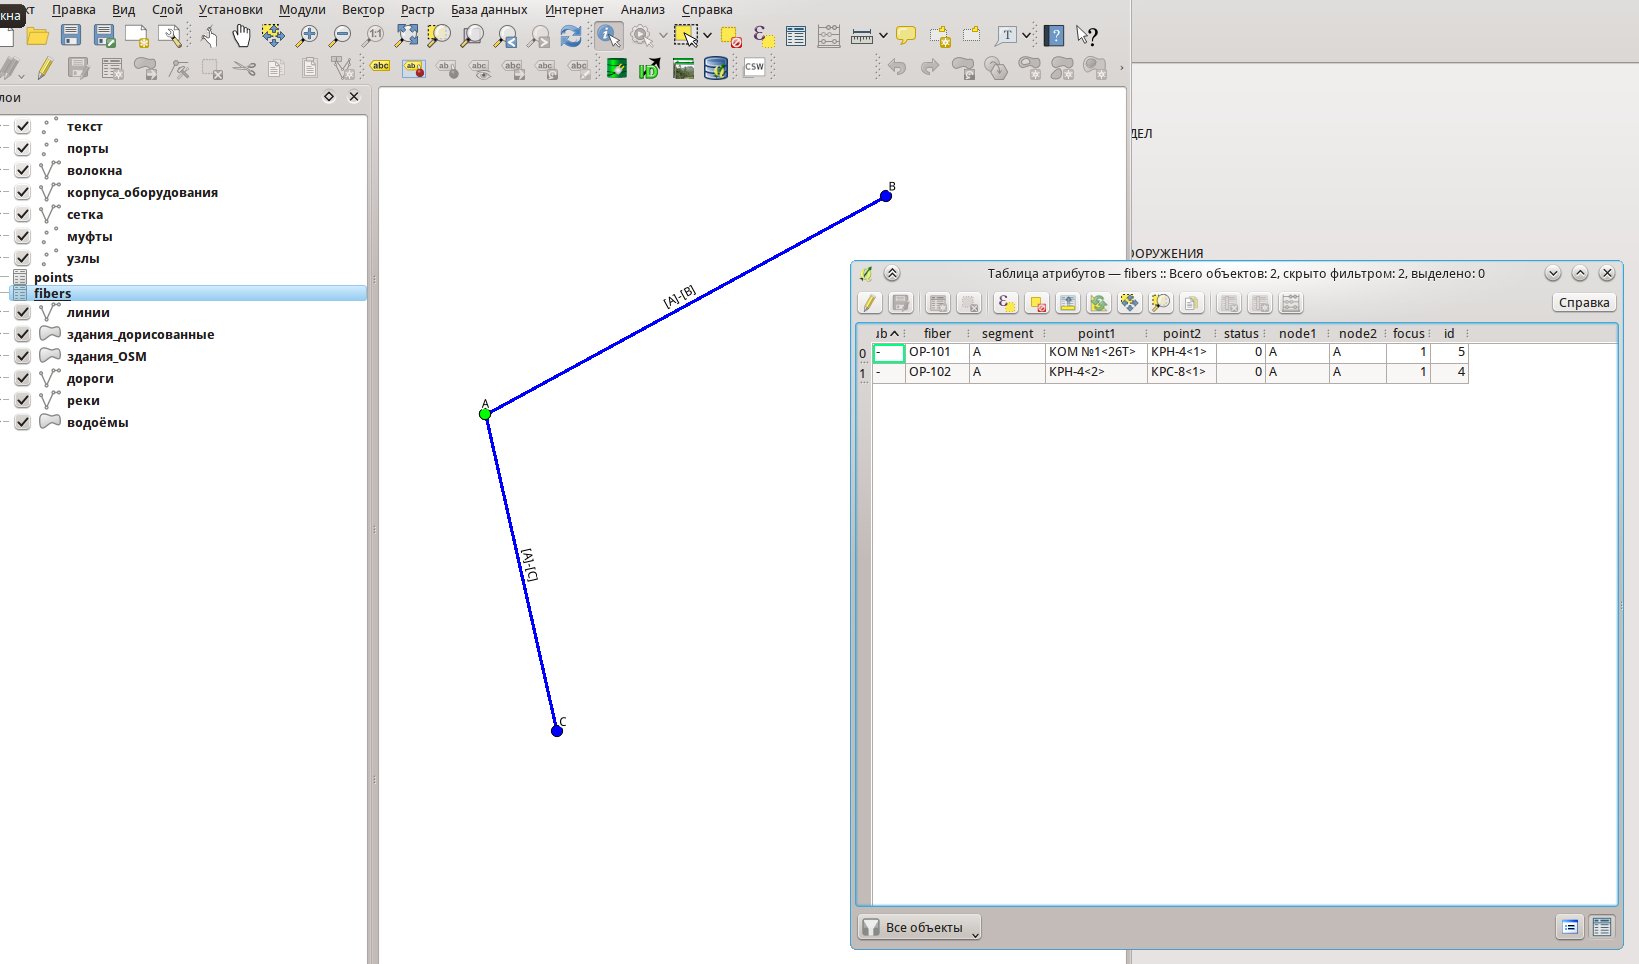Select the Text Annotation tool
The image size is (1639, 964).
tap(1007, 36)
